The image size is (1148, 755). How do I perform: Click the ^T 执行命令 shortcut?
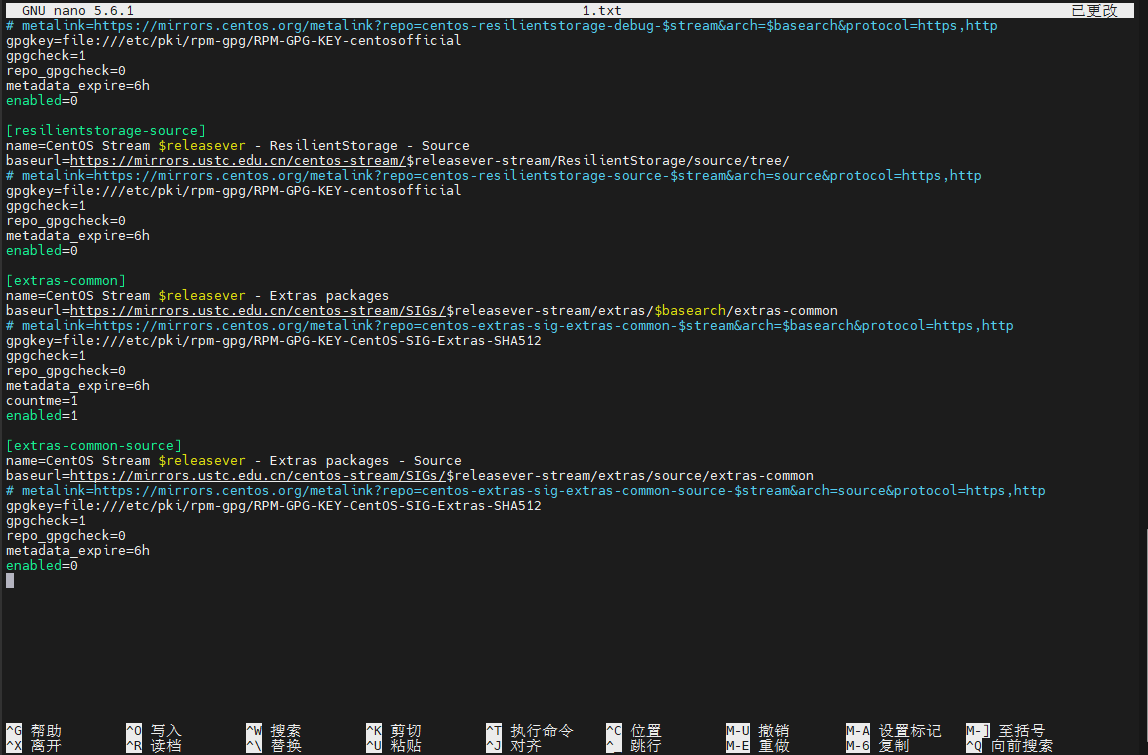[x=530, y=731]
